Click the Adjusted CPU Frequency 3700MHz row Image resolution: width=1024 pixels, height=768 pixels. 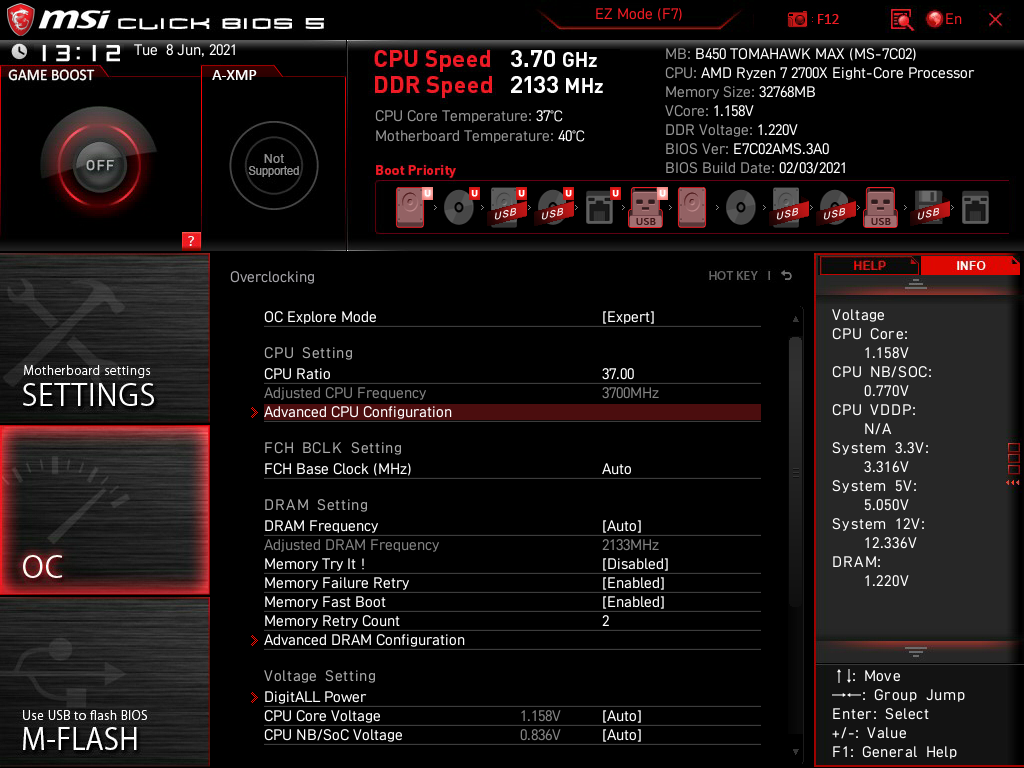(512, 392)
